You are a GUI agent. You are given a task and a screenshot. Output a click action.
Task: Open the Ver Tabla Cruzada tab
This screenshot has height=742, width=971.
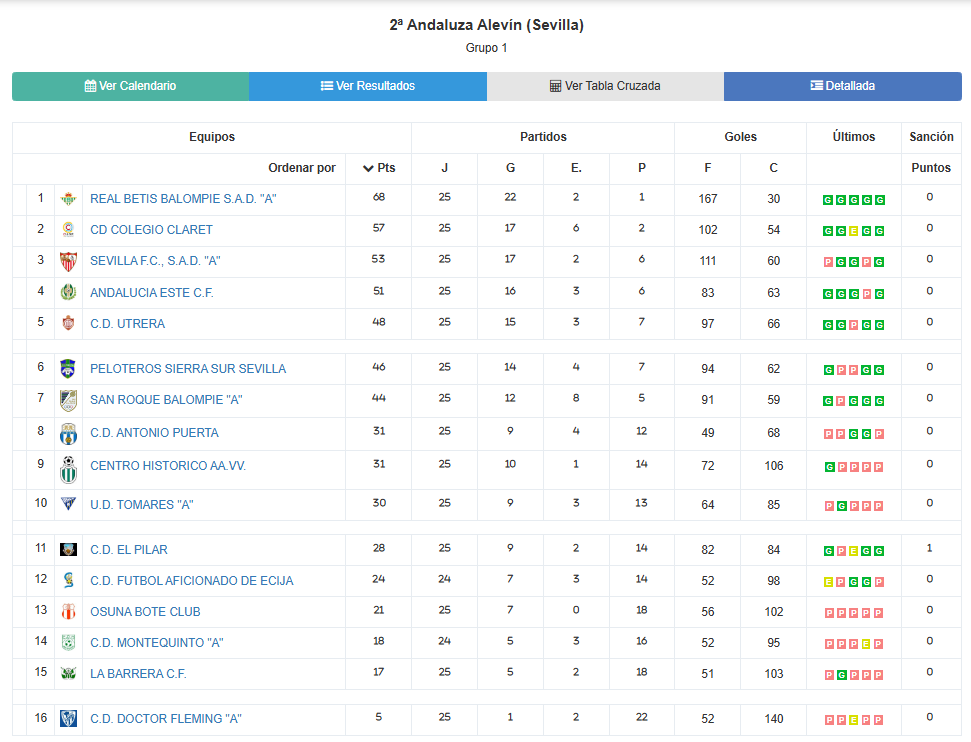pos(605,86)
